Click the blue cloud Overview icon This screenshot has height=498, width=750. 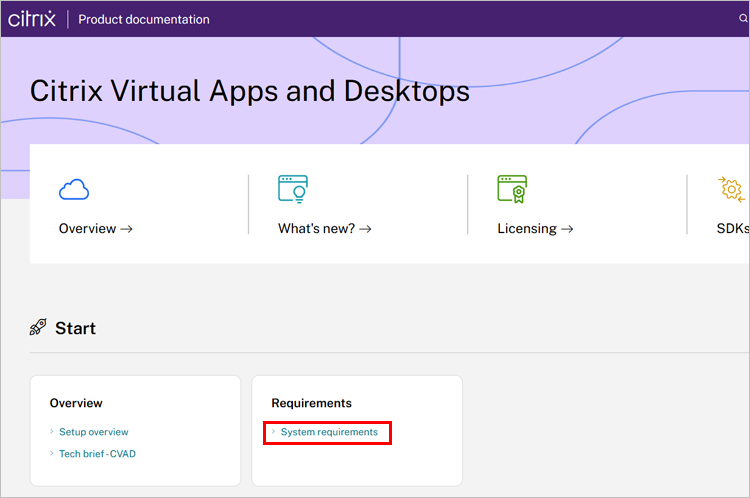click(74, 189)
